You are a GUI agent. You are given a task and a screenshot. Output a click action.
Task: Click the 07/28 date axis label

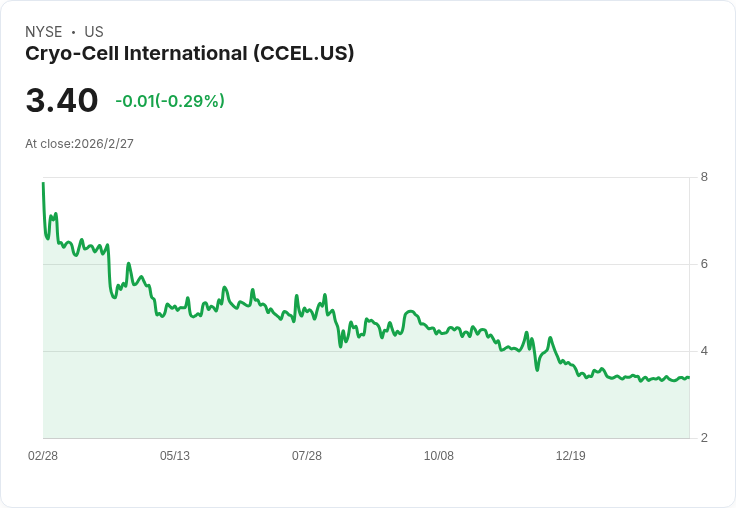tap(307, 455)
